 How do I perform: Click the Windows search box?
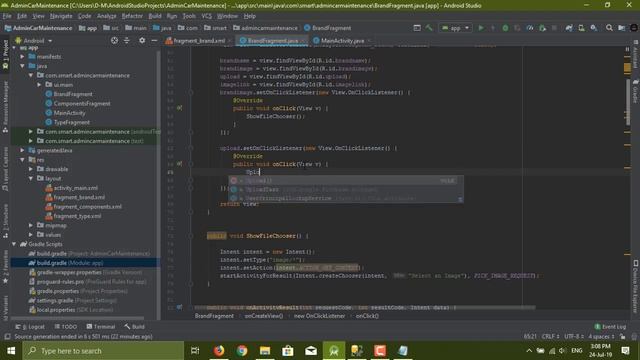point(103,351)
